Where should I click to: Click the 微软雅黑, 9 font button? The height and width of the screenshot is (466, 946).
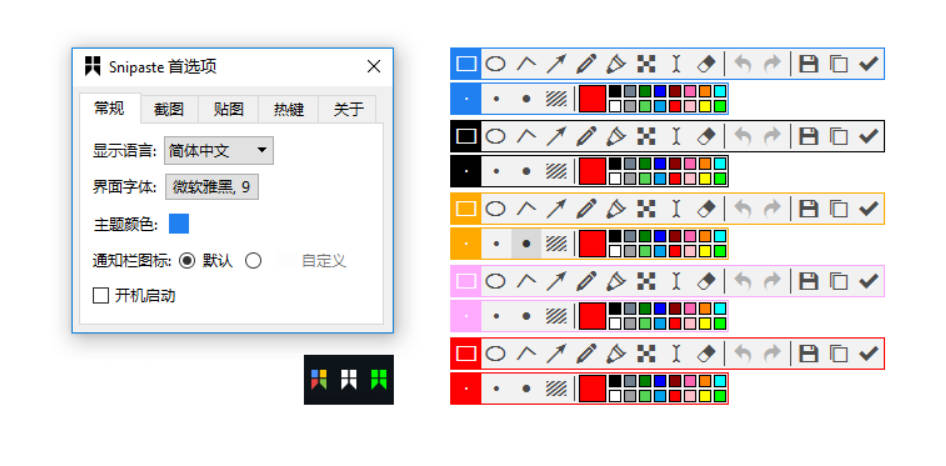(212, 187)
